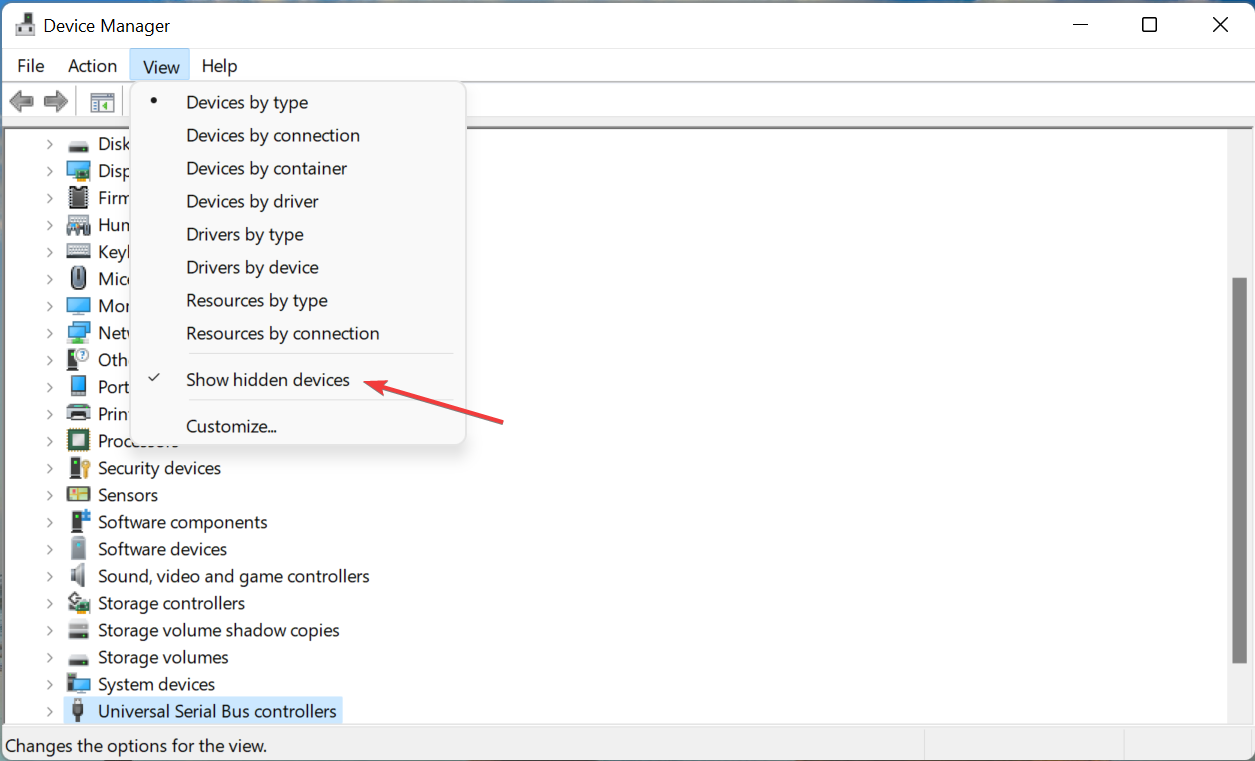Select Devices by driver view
This screenshot has height=761, width=1255.
pyautogui.click(x=298, y=201)
